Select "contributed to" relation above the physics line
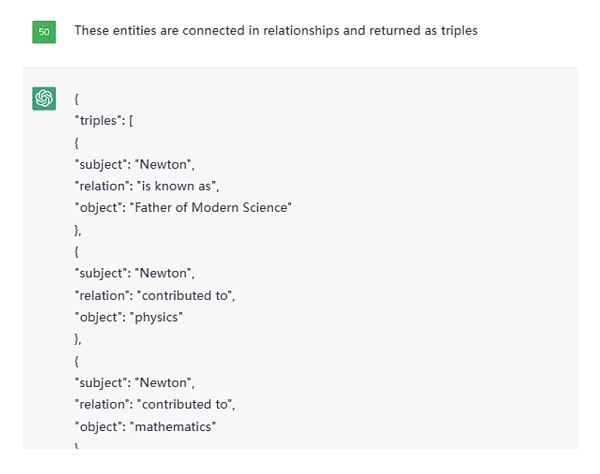The image size is (600, 474). coord(155,295)
